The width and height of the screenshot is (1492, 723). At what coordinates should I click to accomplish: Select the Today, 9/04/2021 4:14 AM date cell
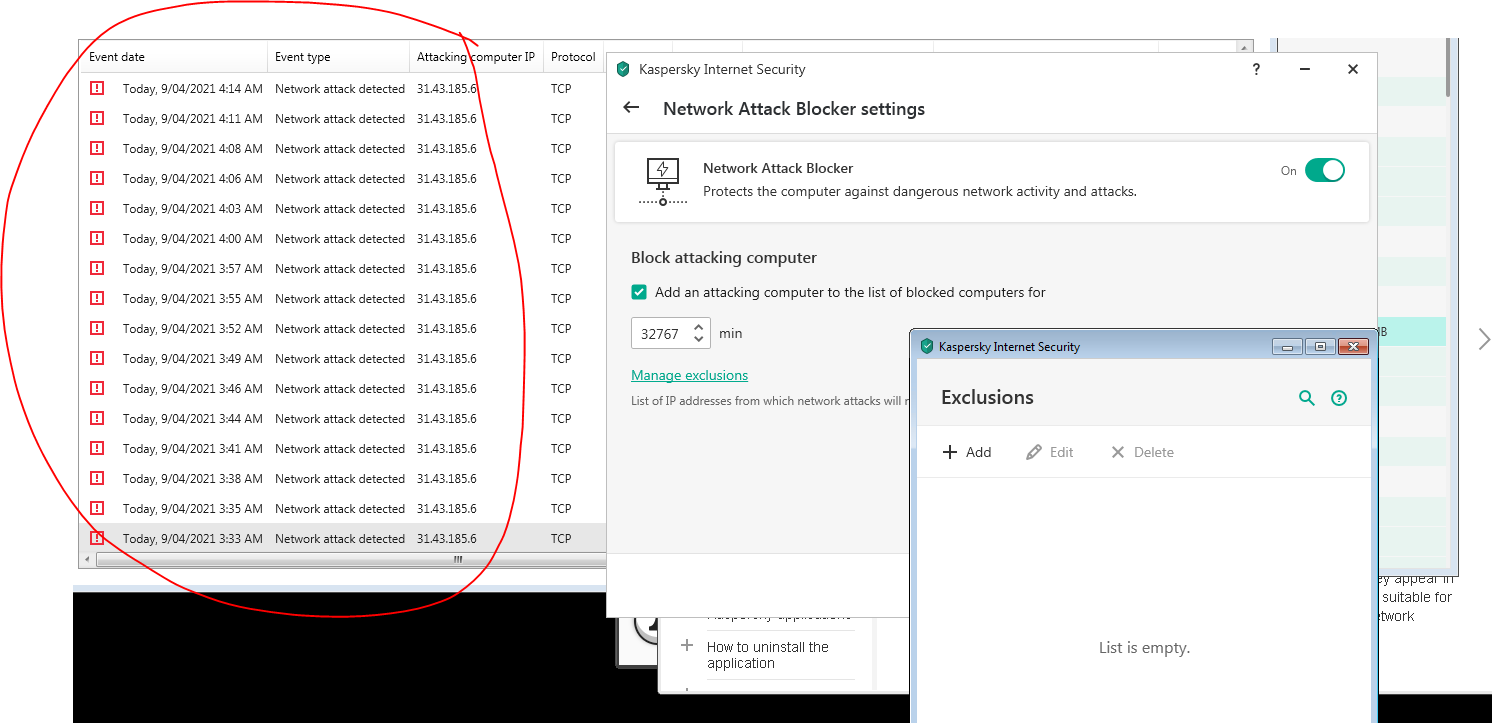tap(193, 88)
